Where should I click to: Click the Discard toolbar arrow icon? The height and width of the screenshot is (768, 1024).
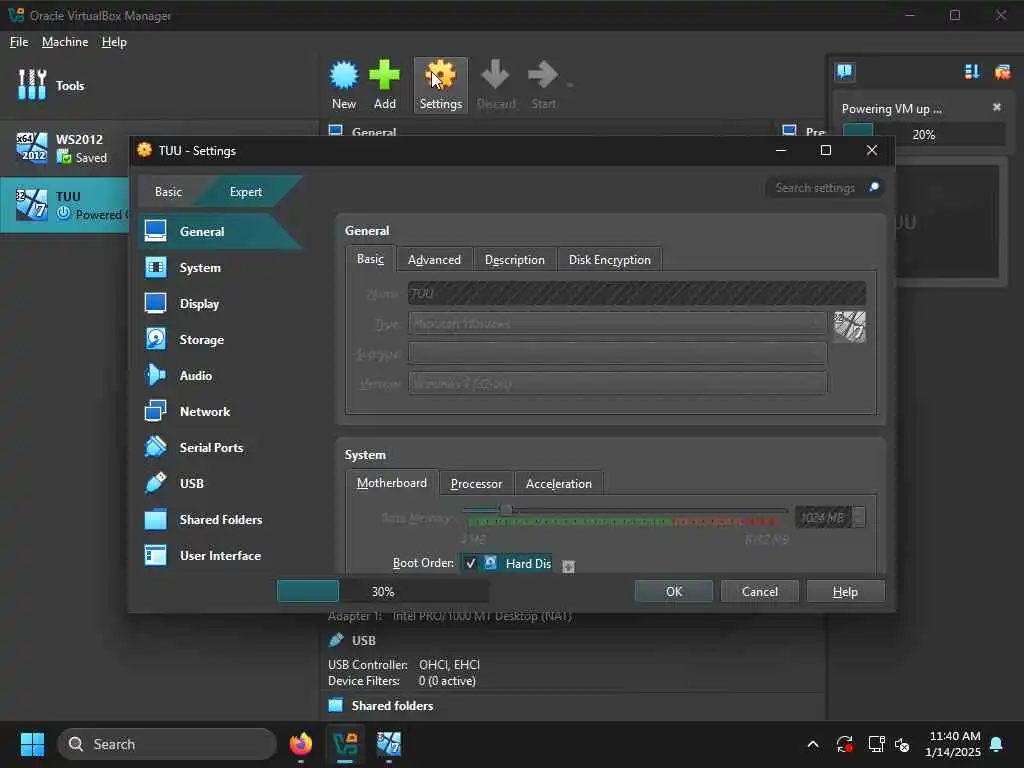coord(496,85)
